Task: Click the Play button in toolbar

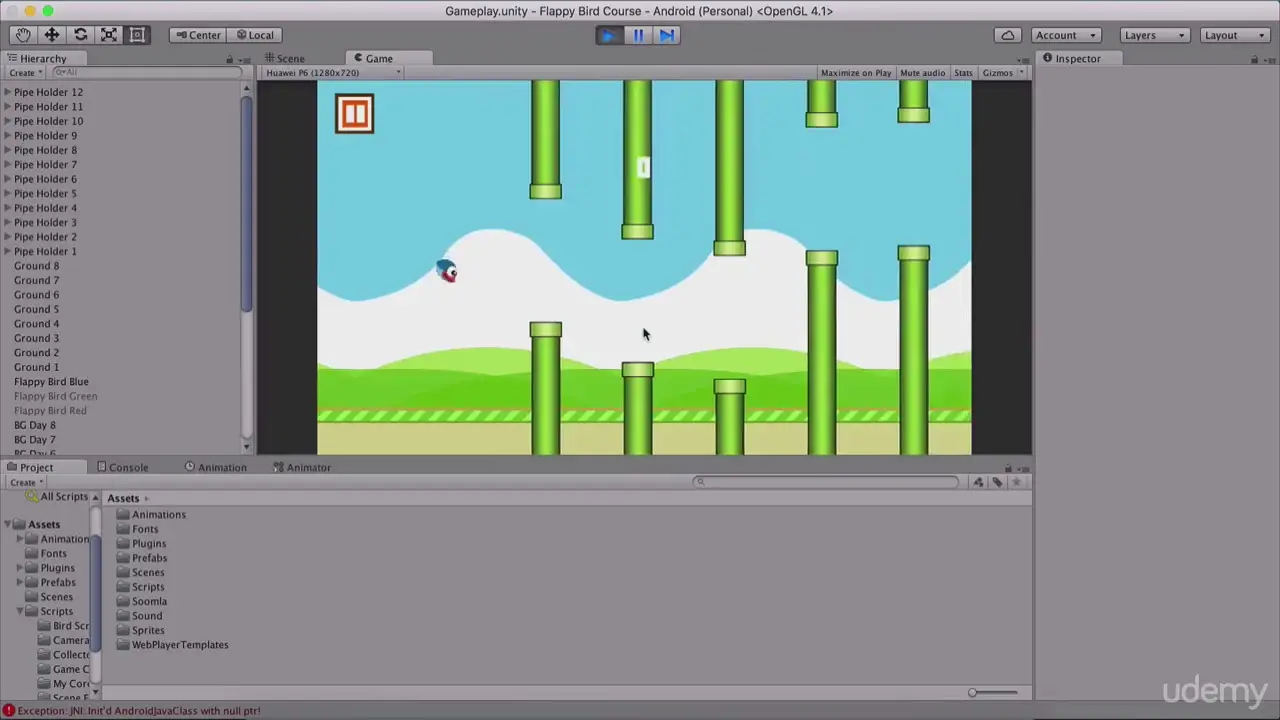Action: click(x=608, y=35)
